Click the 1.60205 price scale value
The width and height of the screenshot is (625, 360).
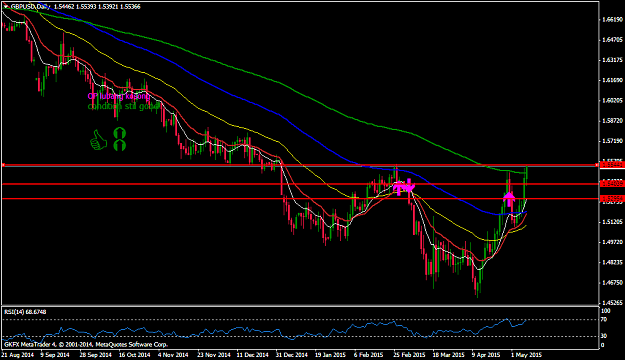click(612, 100)
